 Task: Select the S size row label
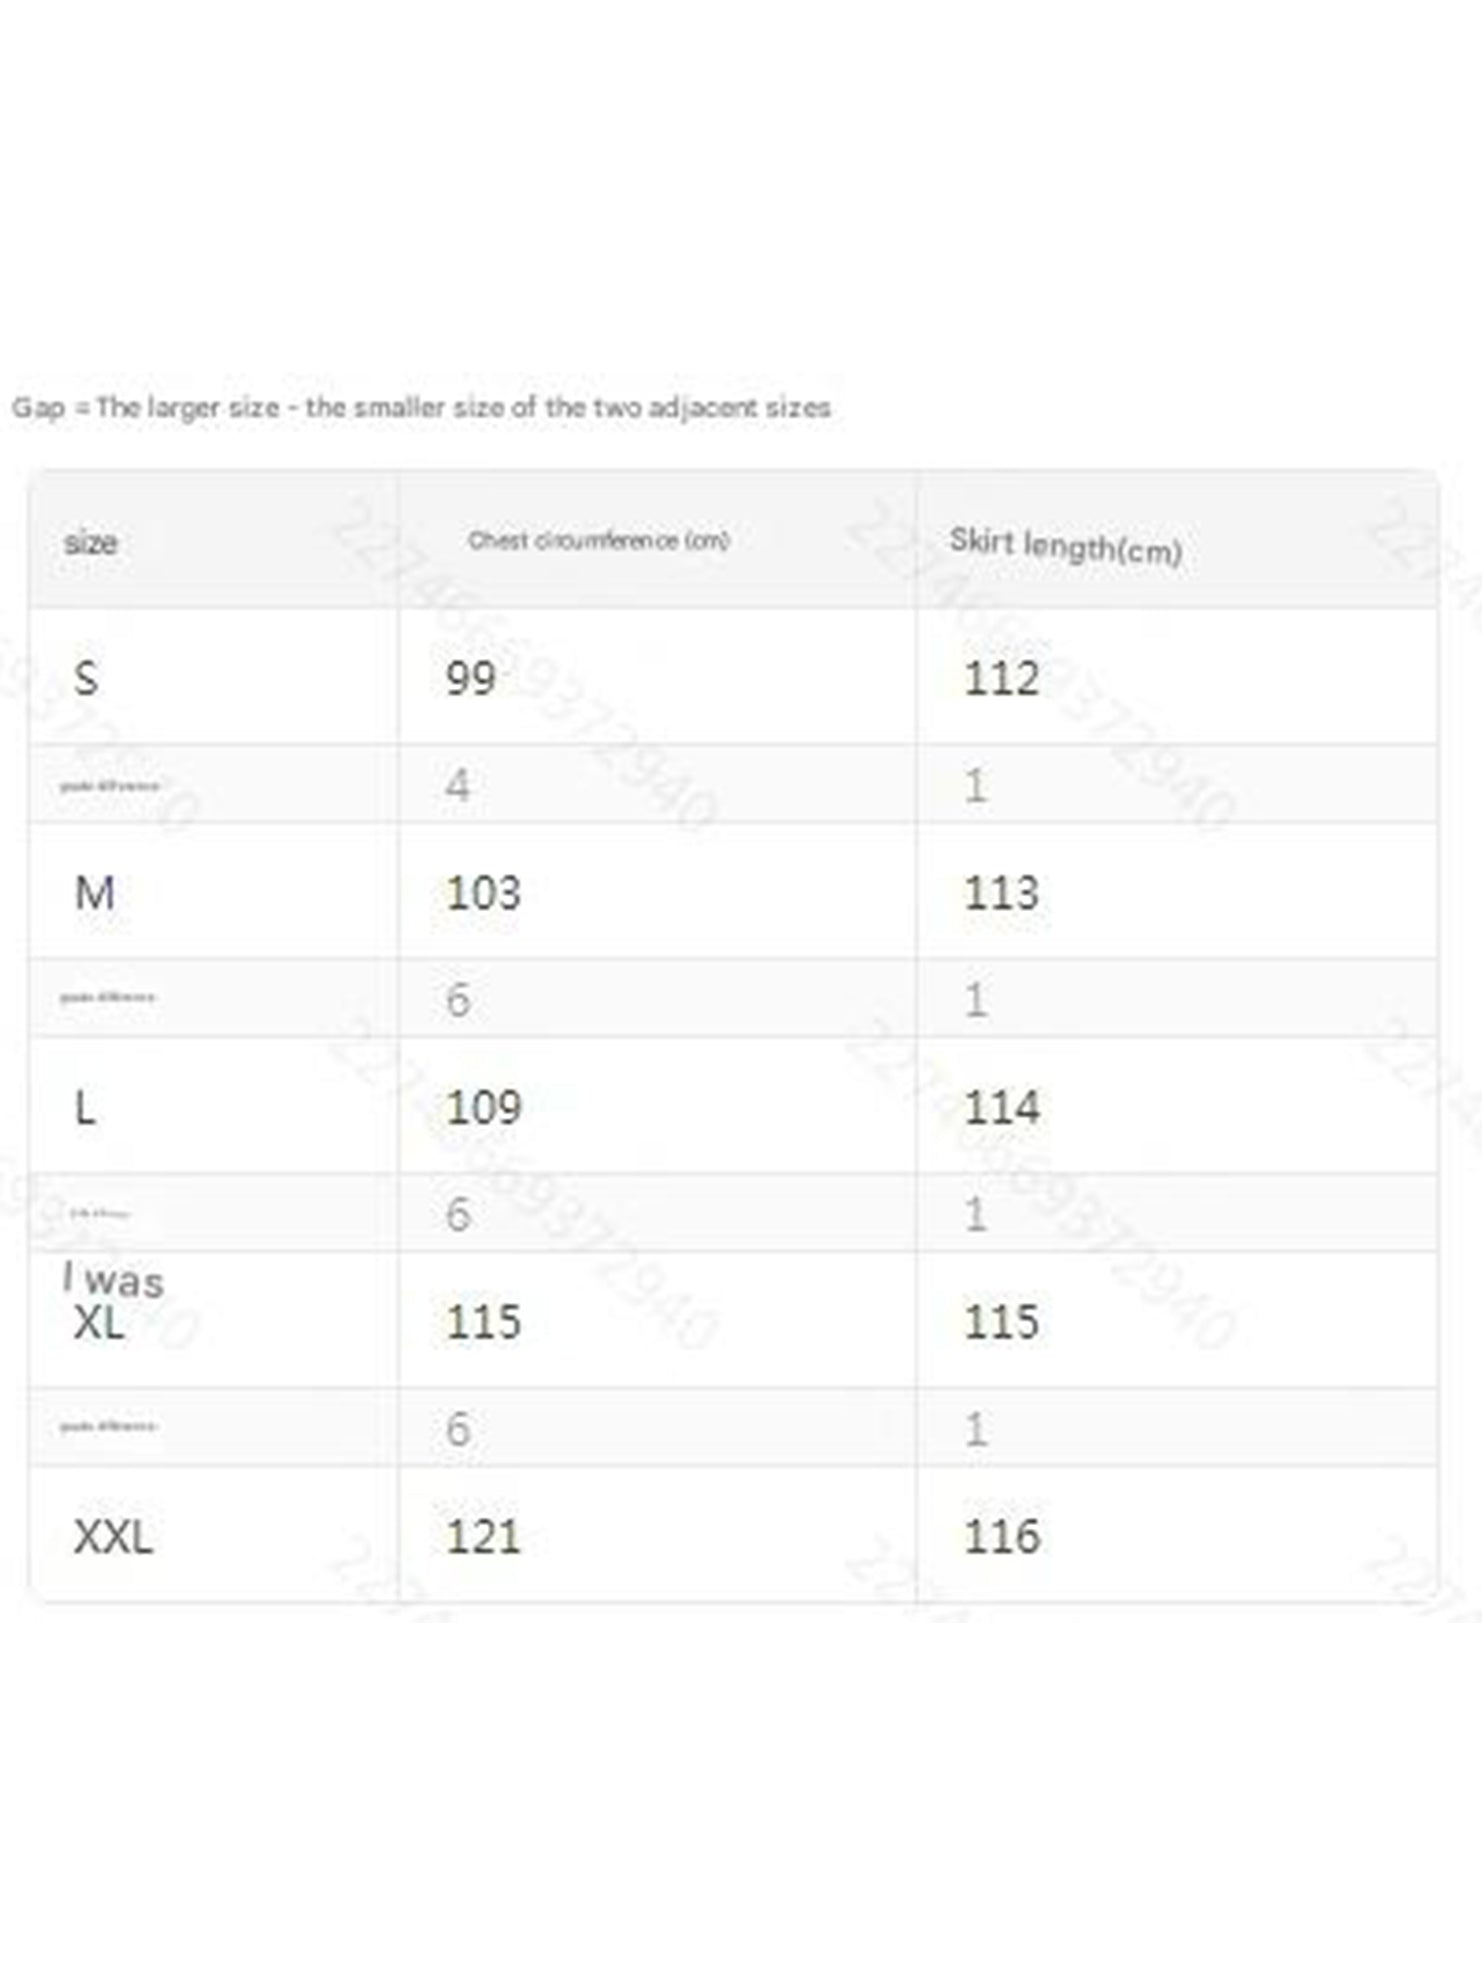[x=86, y=678]
